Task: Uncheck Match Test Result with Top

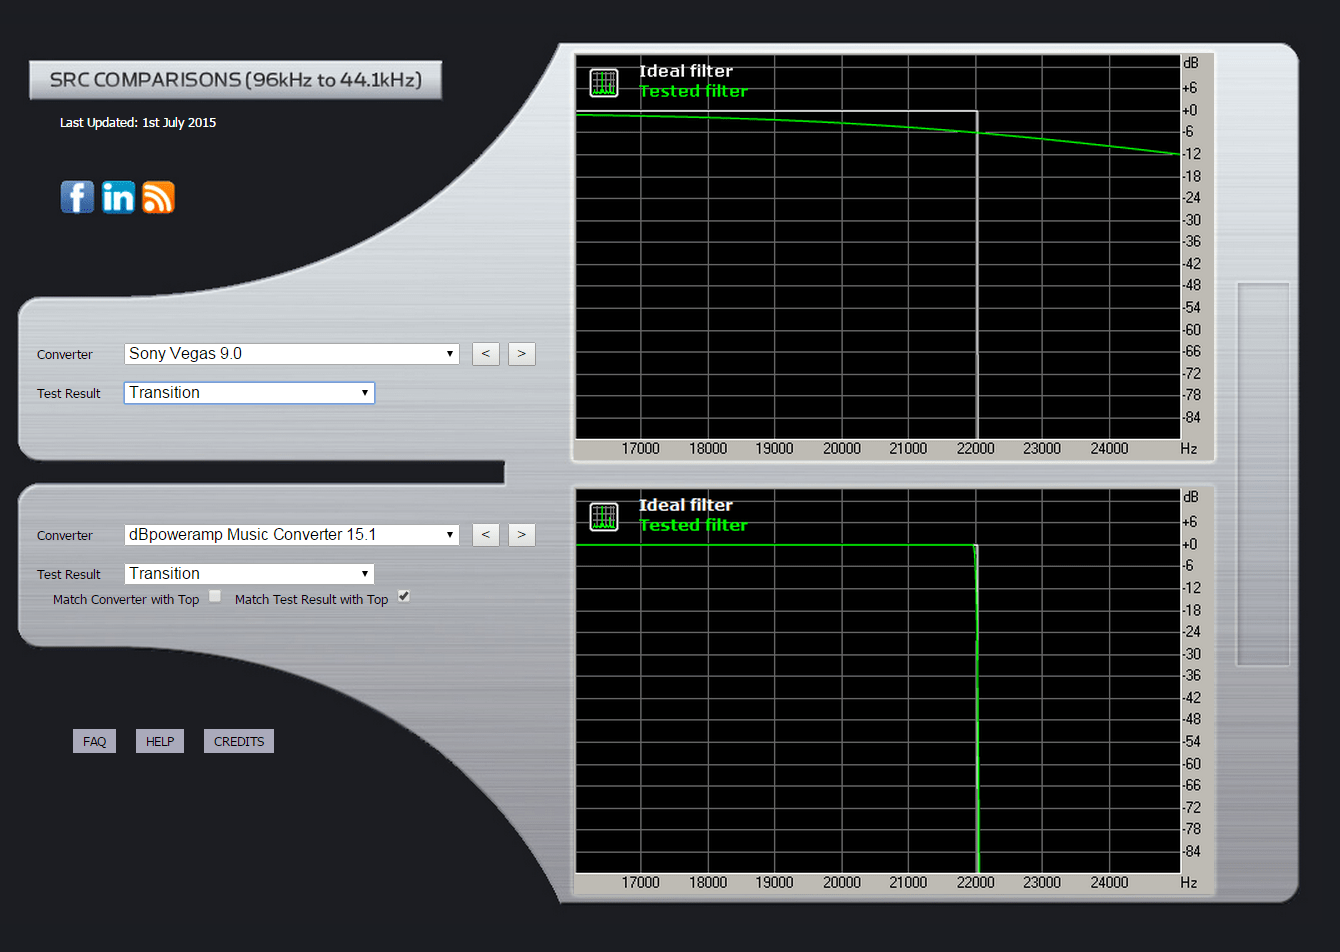Action: click(403, 595)
